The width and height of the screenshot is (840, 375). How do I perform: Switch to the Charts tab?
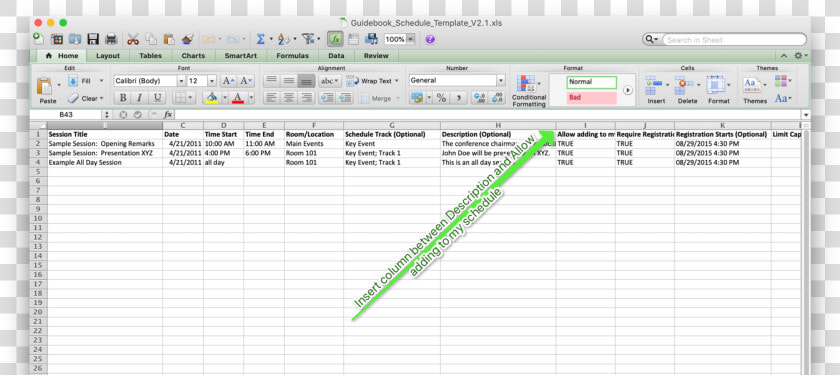(193, 56)
